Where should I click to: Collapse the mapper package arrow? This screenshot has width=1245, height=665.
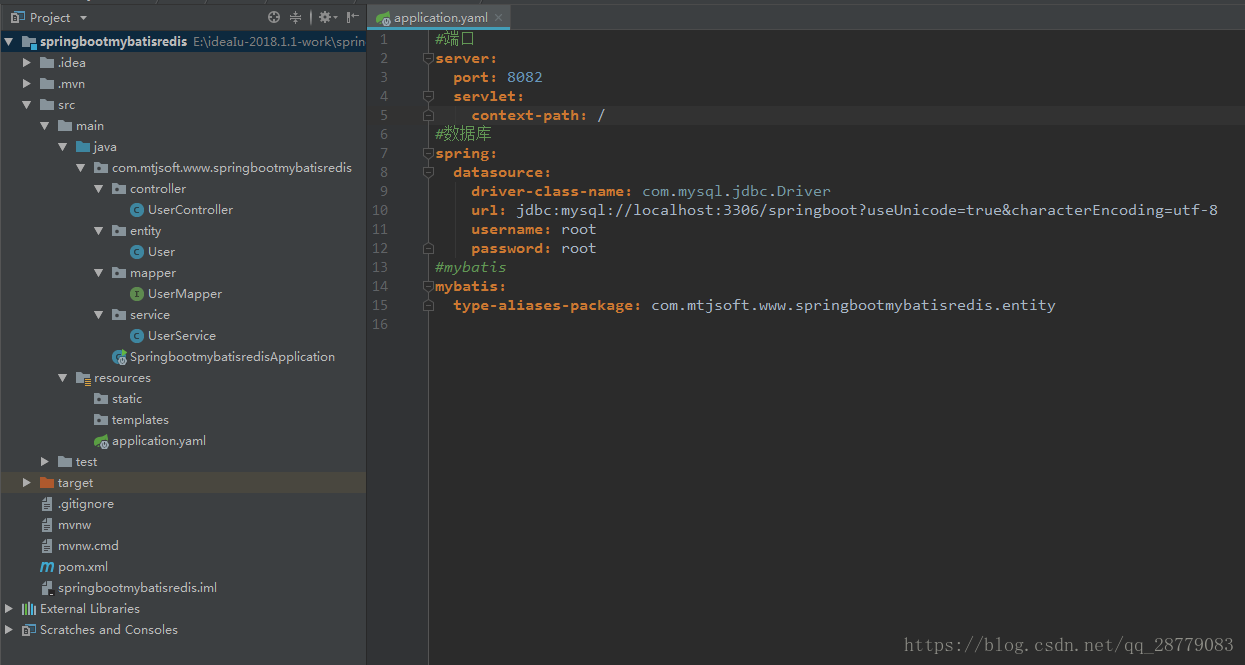coord(99,273)
